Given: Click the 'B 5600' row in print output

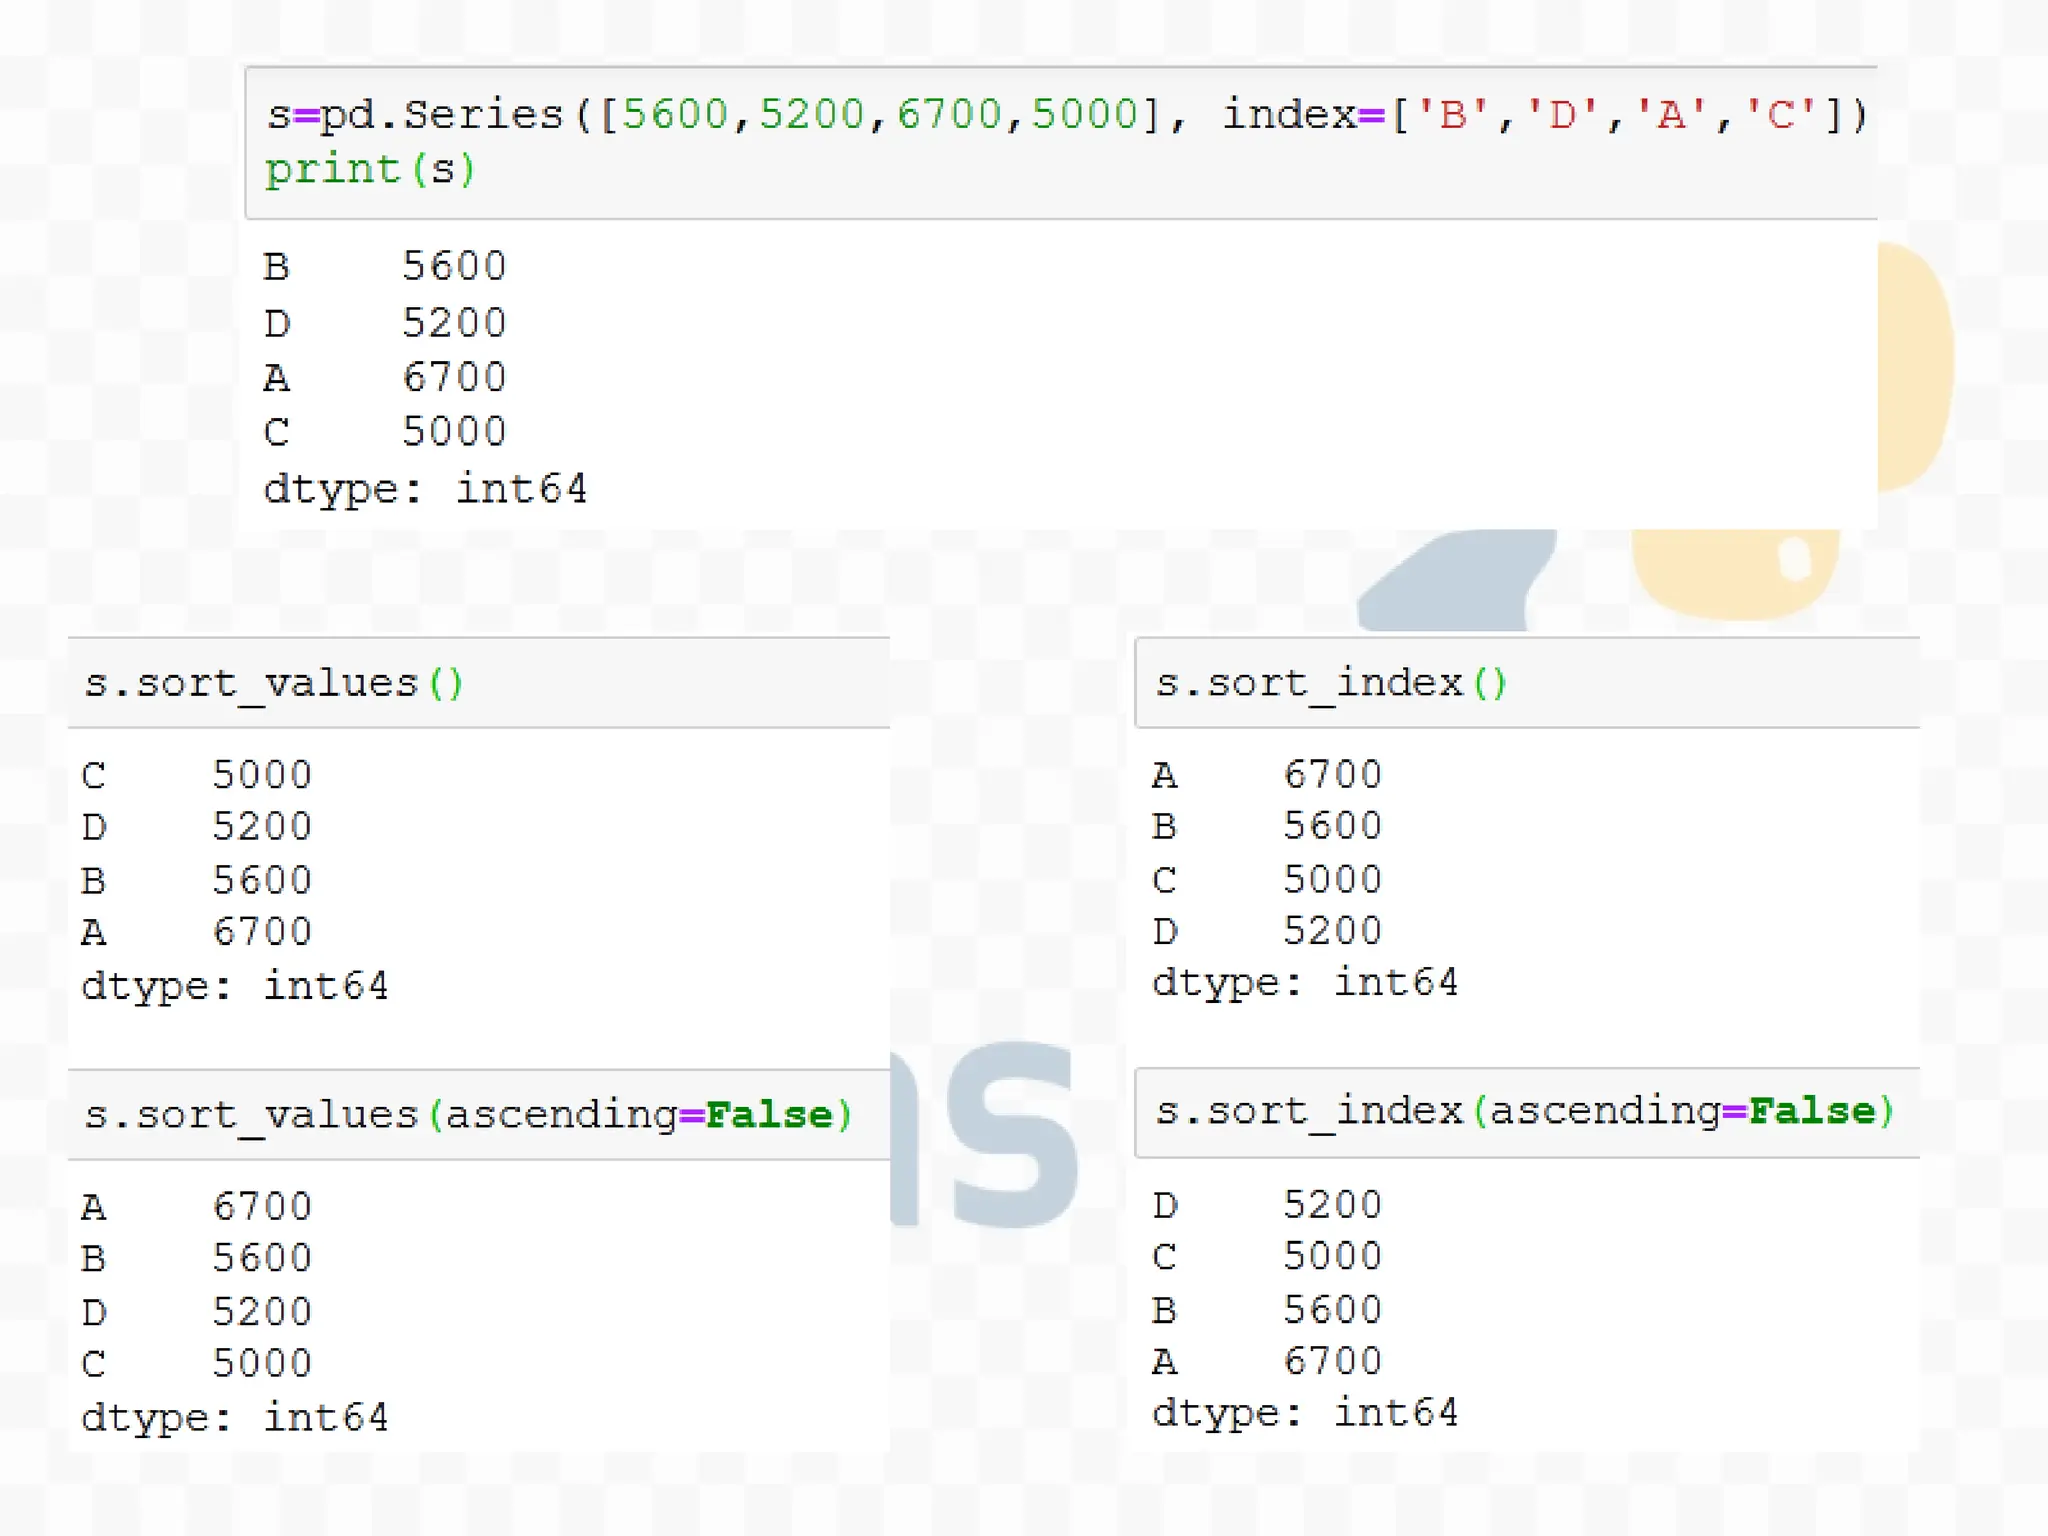Looking at the screenshot, I should [x=385, y=267].
